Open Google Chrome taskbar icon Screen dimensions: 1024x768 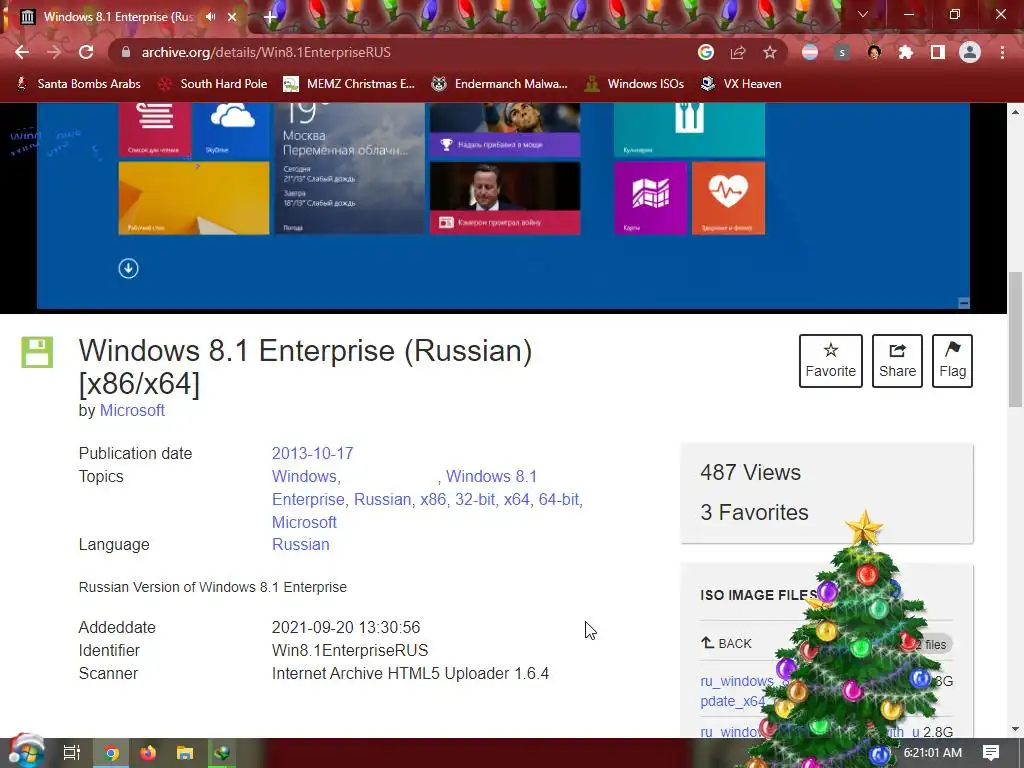[x=111, y=753]
